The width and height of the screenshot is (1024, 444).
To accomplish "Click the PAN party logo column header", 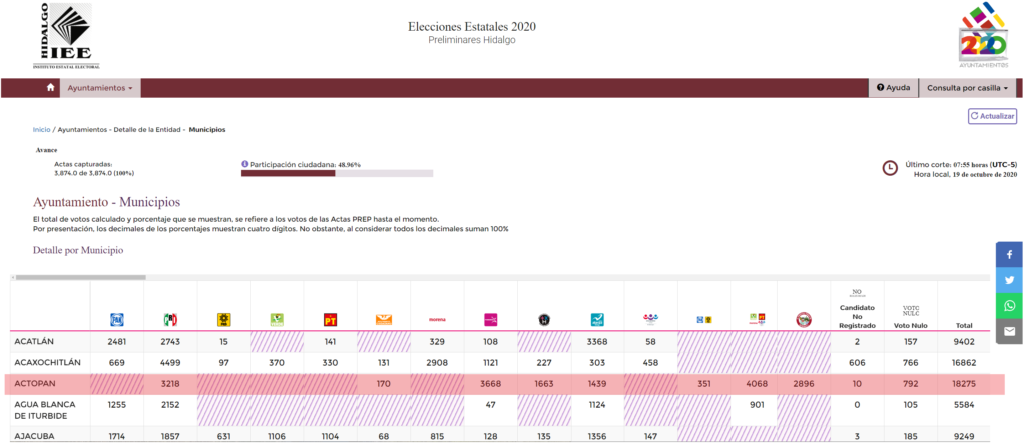I will (116, 320).
